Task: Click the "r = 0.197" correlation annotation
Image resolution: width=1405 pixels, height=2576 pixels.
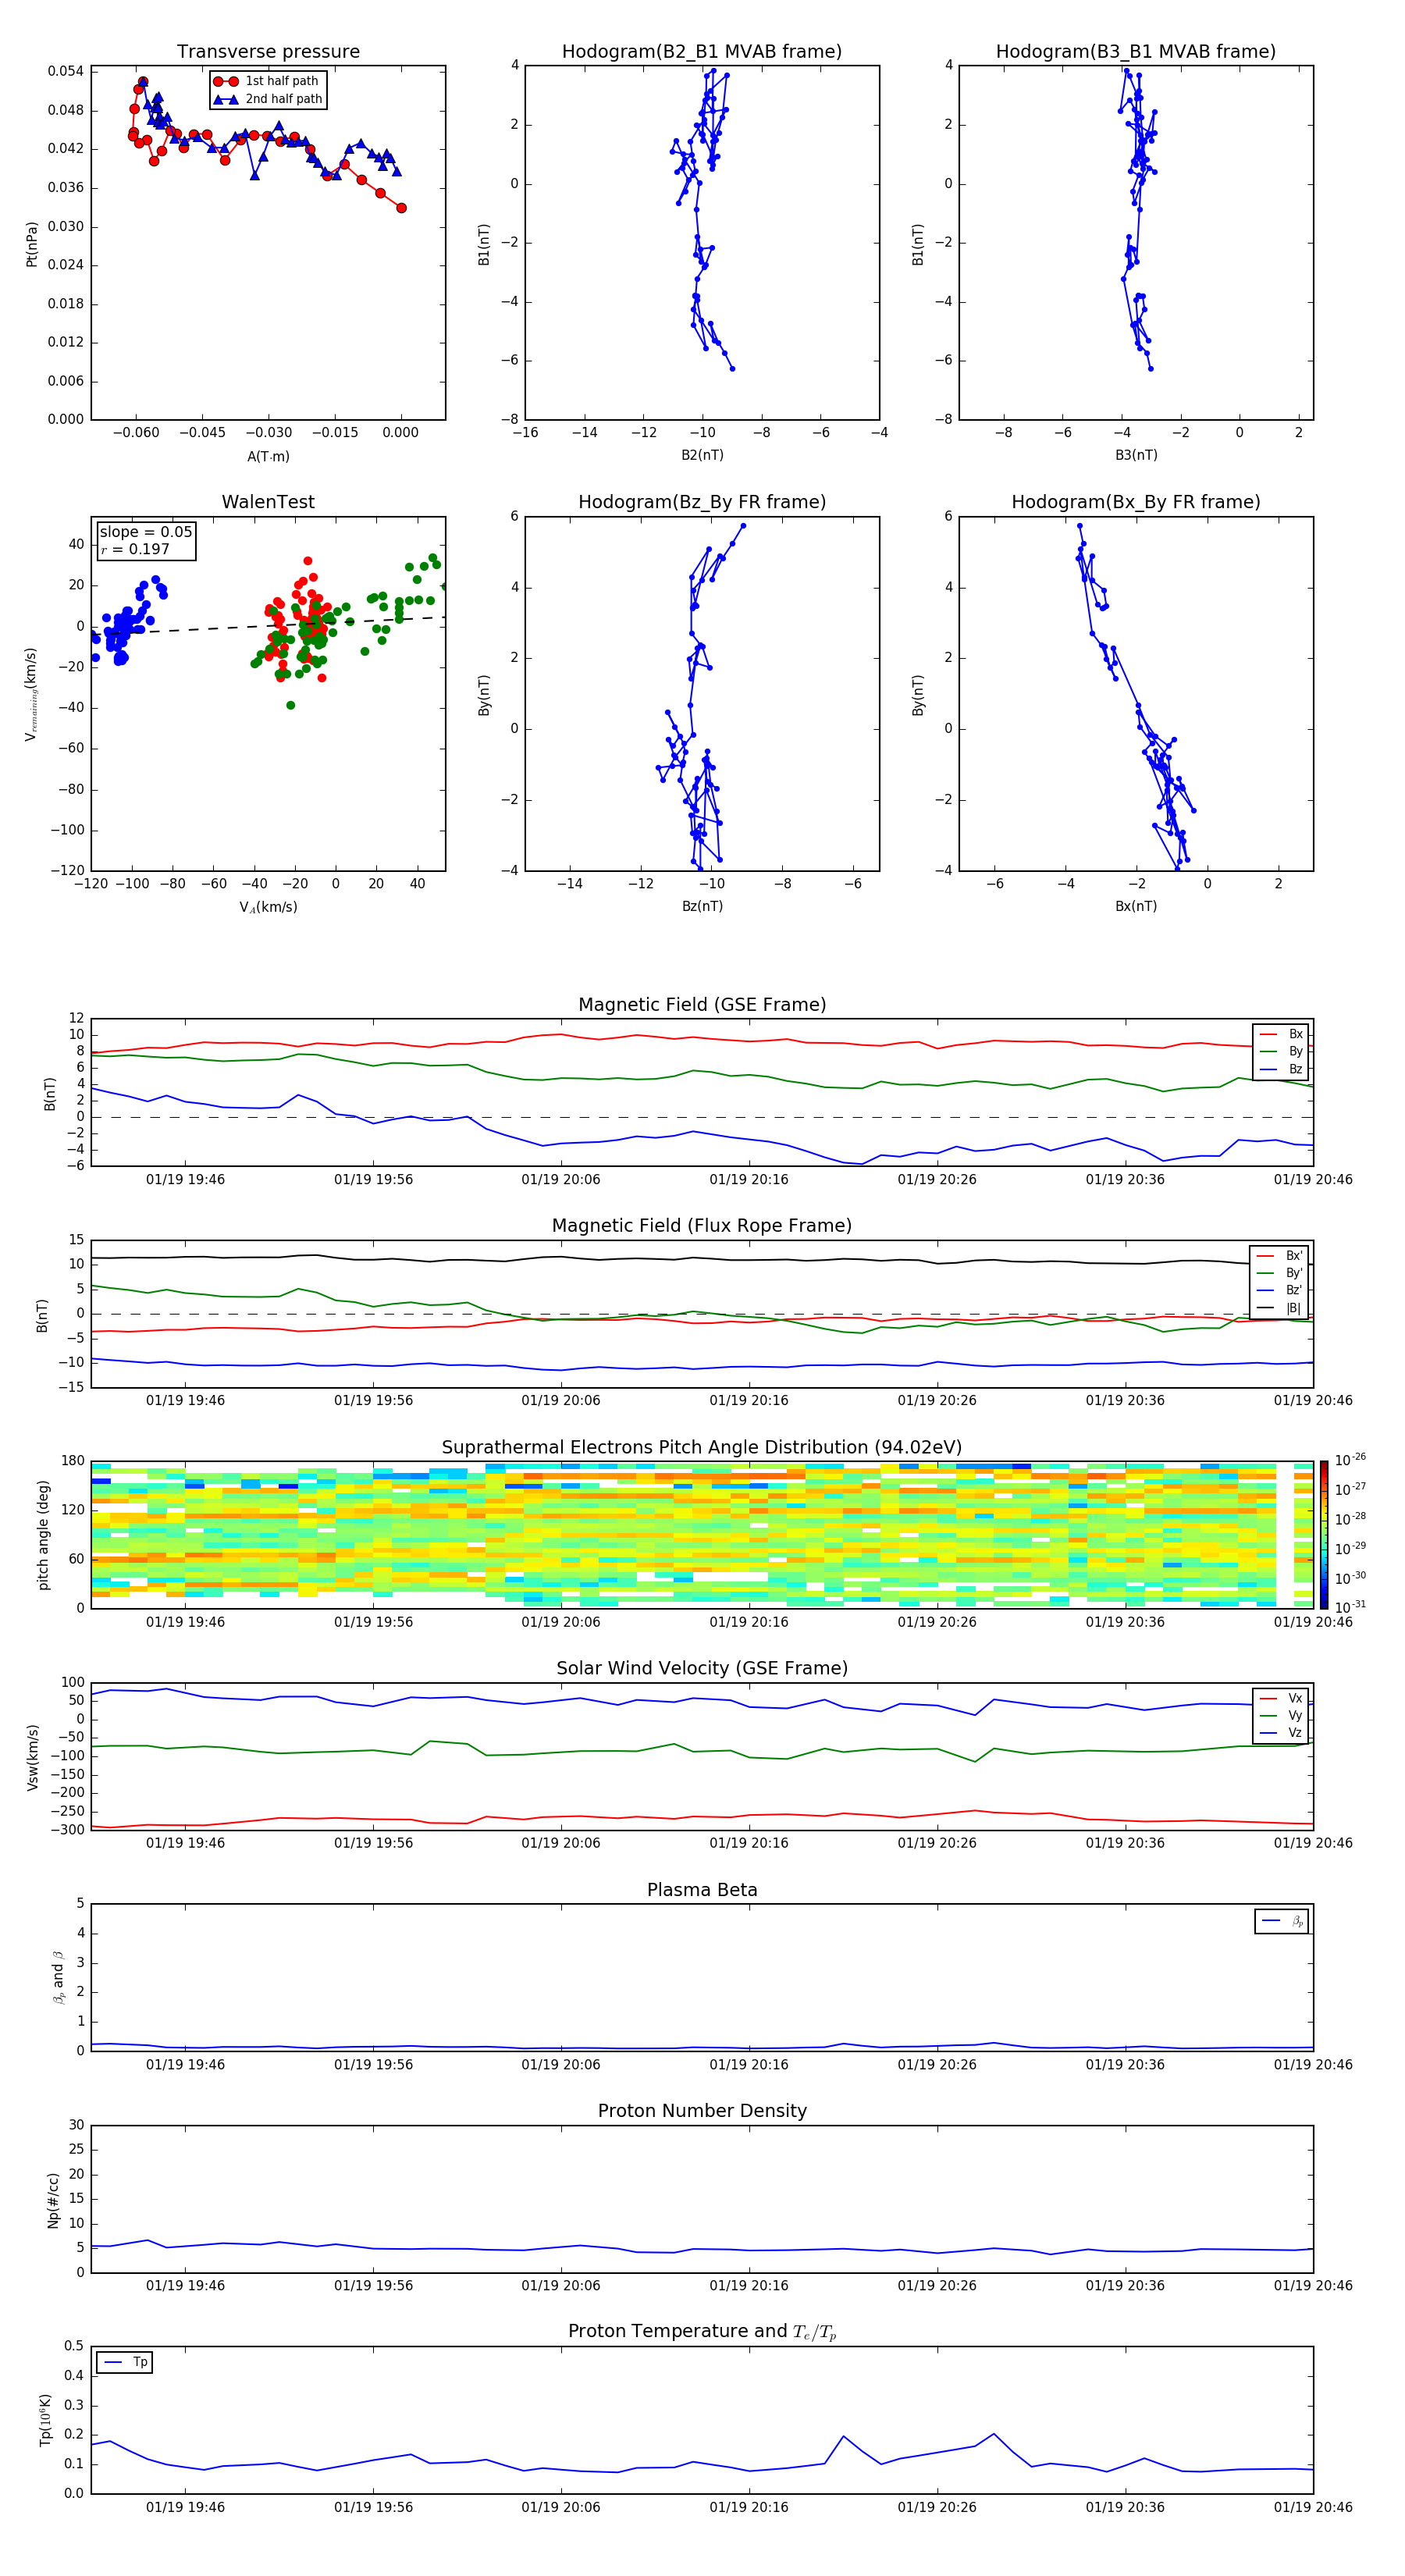Action: click(135, 549)
